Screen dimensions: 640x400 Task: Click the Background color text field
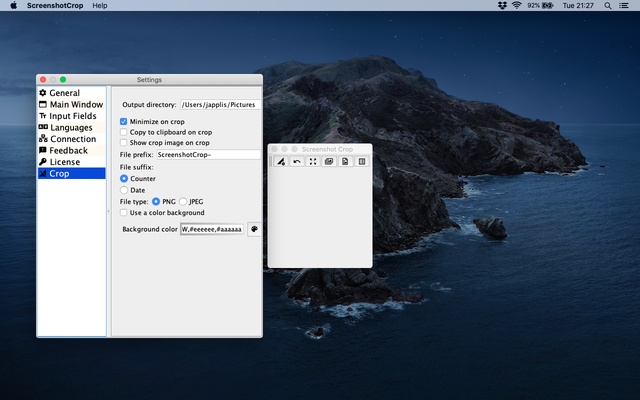click(x=212, y=229)
